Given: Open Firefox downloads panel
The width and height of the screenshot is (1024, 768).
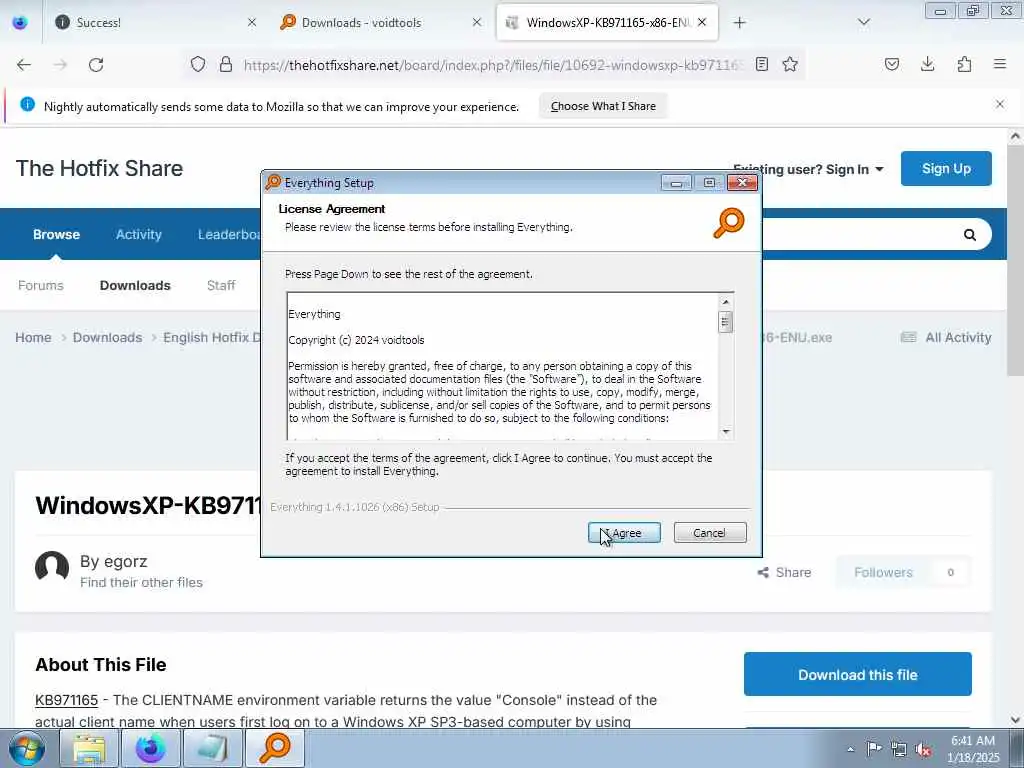Looking at the screenshot, I should [927, 64].
